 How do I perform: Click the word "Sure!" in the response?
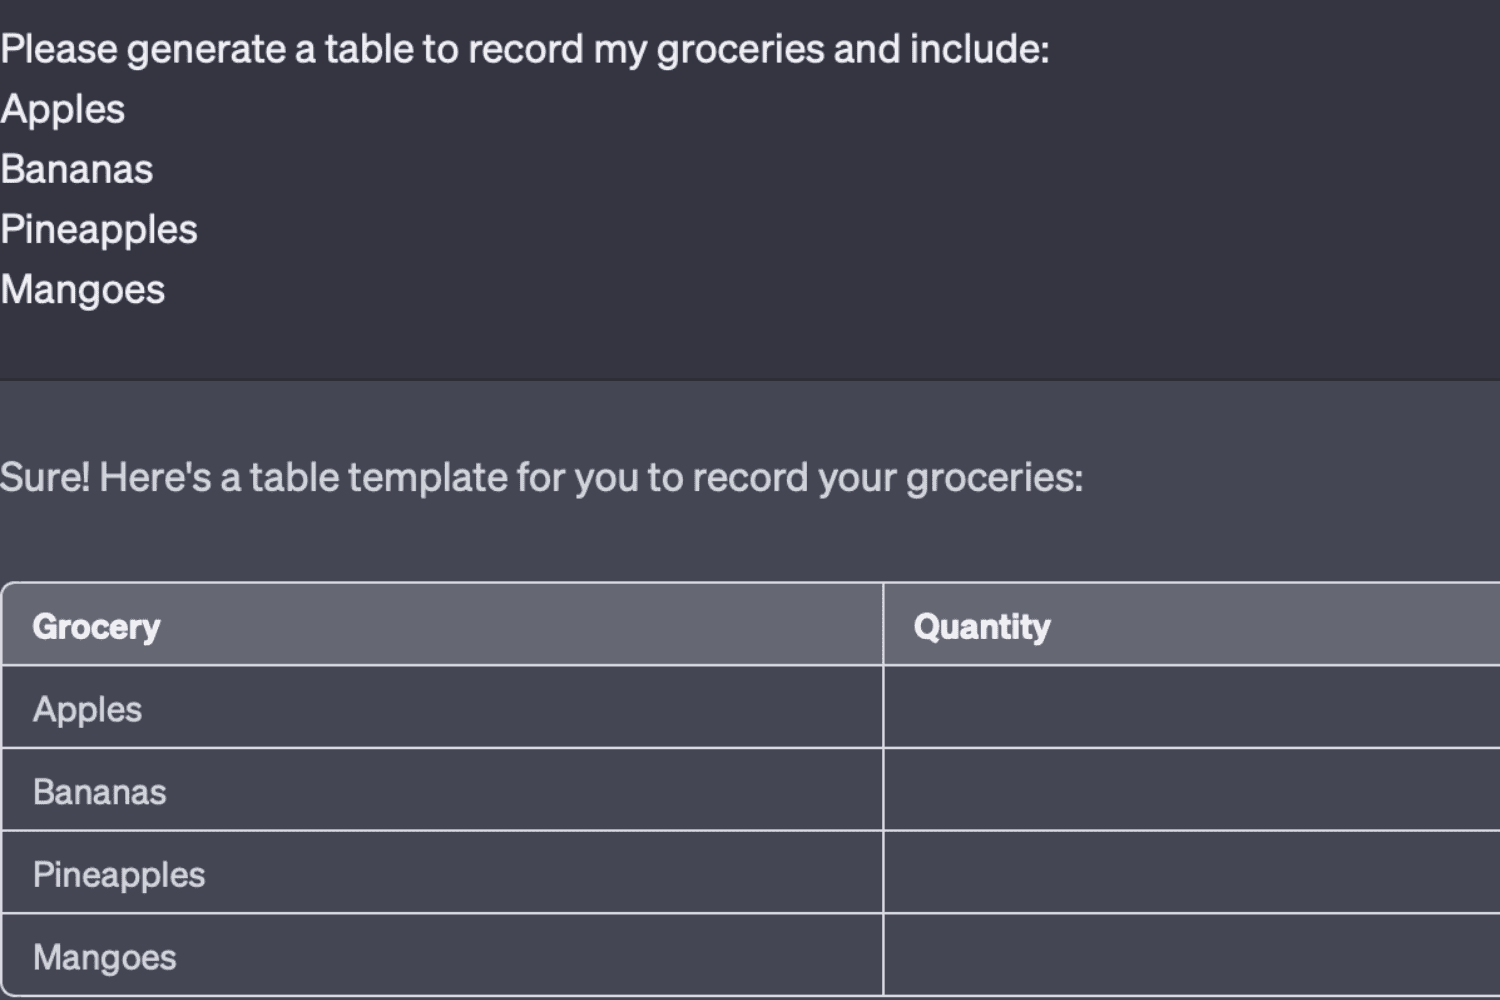45,477
